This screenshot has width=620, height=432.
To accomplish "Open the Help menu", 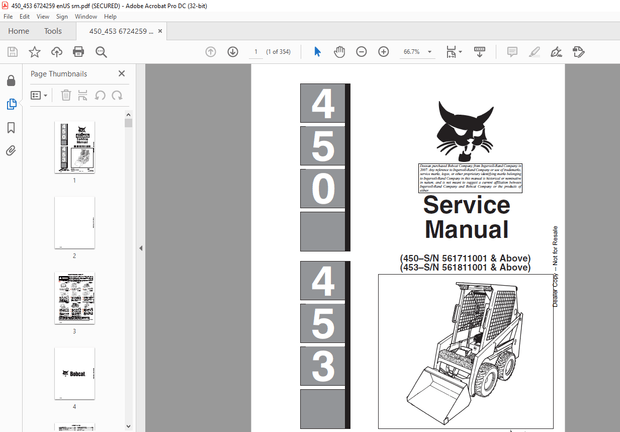I will pos(110,17).
